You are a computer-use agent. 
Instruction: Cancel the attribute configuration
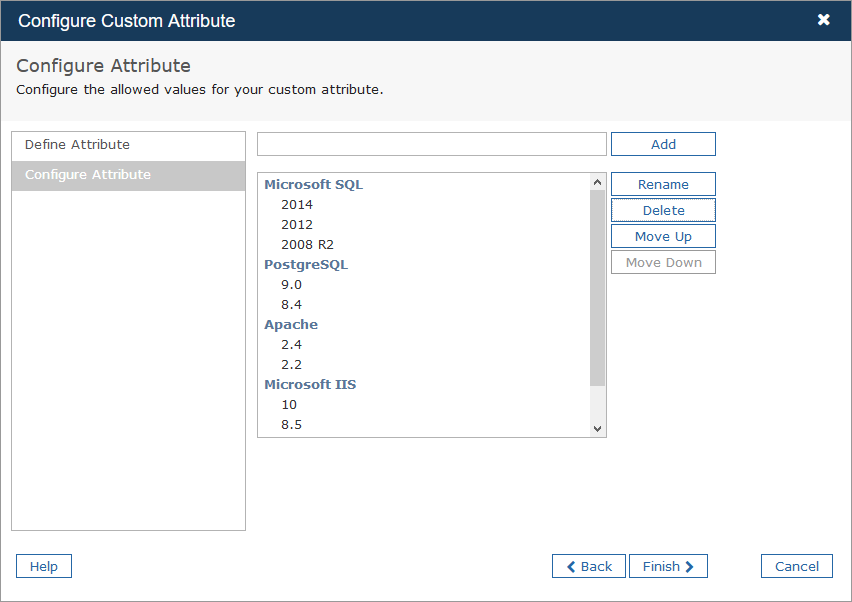coord(797,566)
